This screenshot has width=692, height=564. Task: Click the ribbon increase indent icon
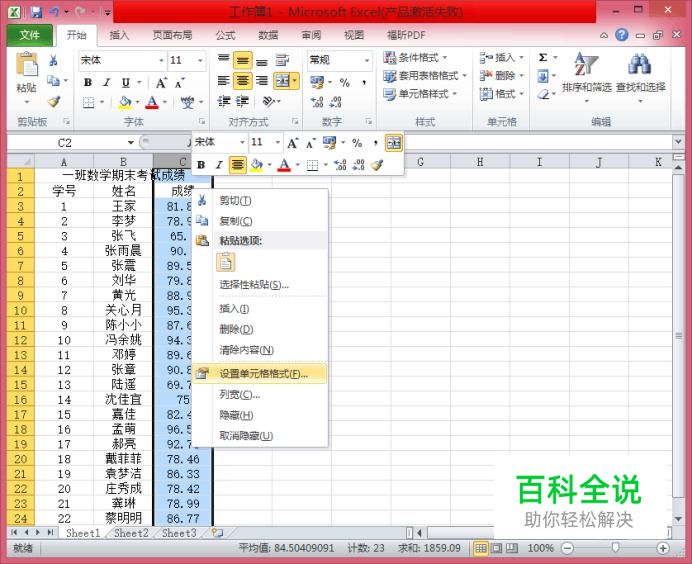click(242, 102)
